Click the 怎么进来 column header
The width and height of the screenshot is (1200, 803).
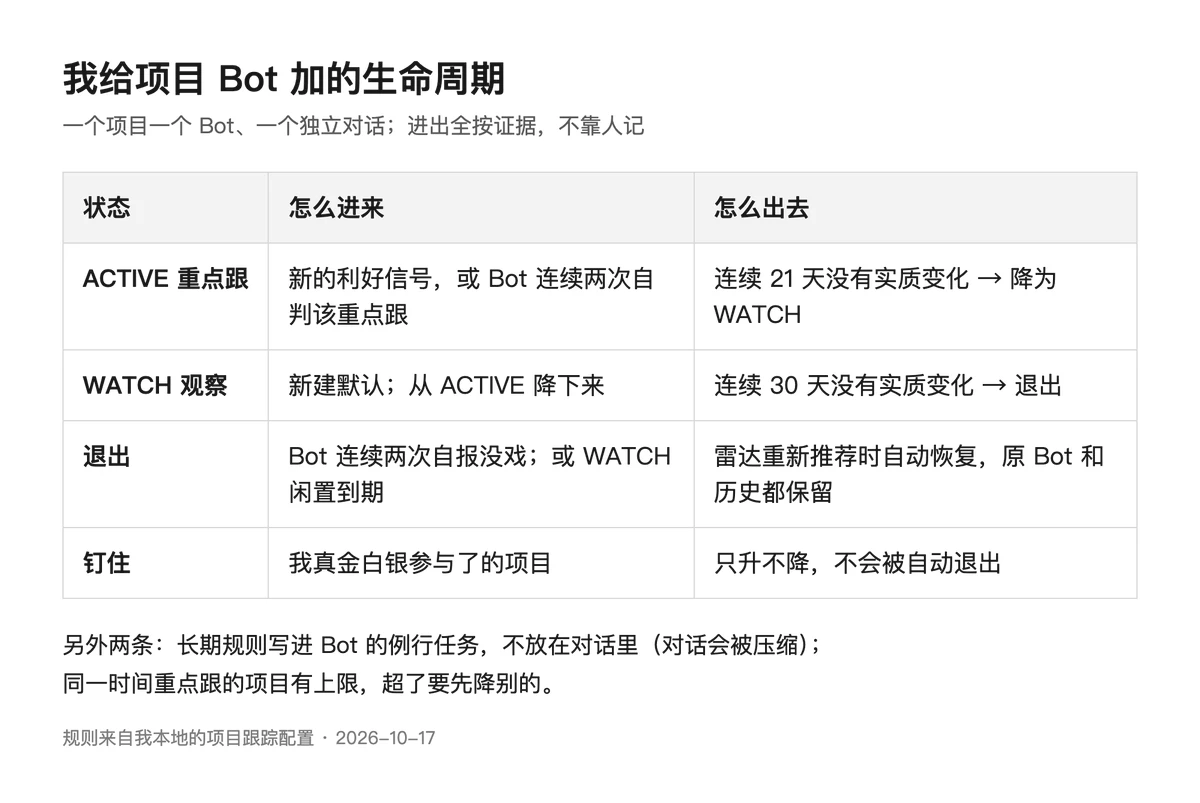click(x=337, y=208)
